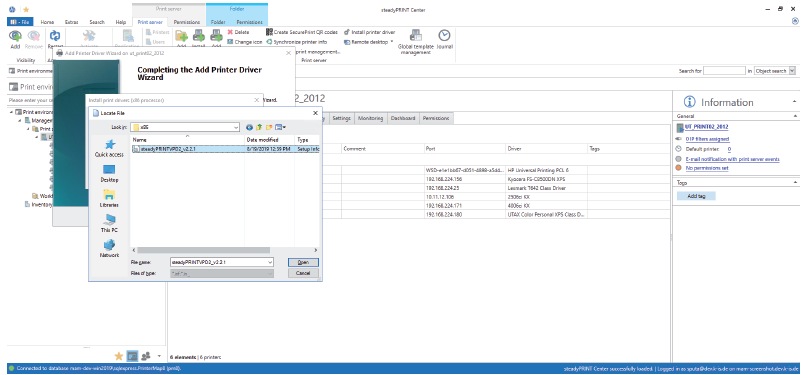
Task: Click Open in Locate File dialog
Action: [x=303, y=262]
